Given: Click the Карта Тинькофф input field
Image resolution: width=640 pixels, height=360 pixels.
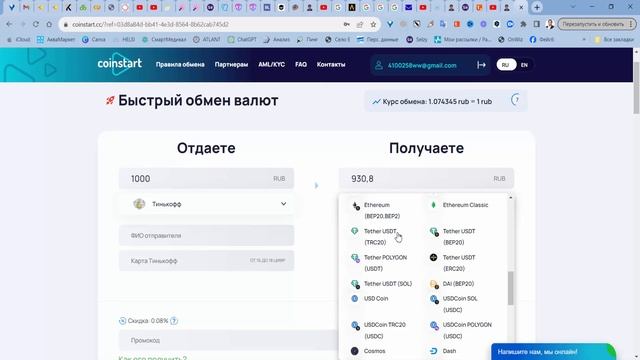Looking at the screenshot, I should click(207, 260).
